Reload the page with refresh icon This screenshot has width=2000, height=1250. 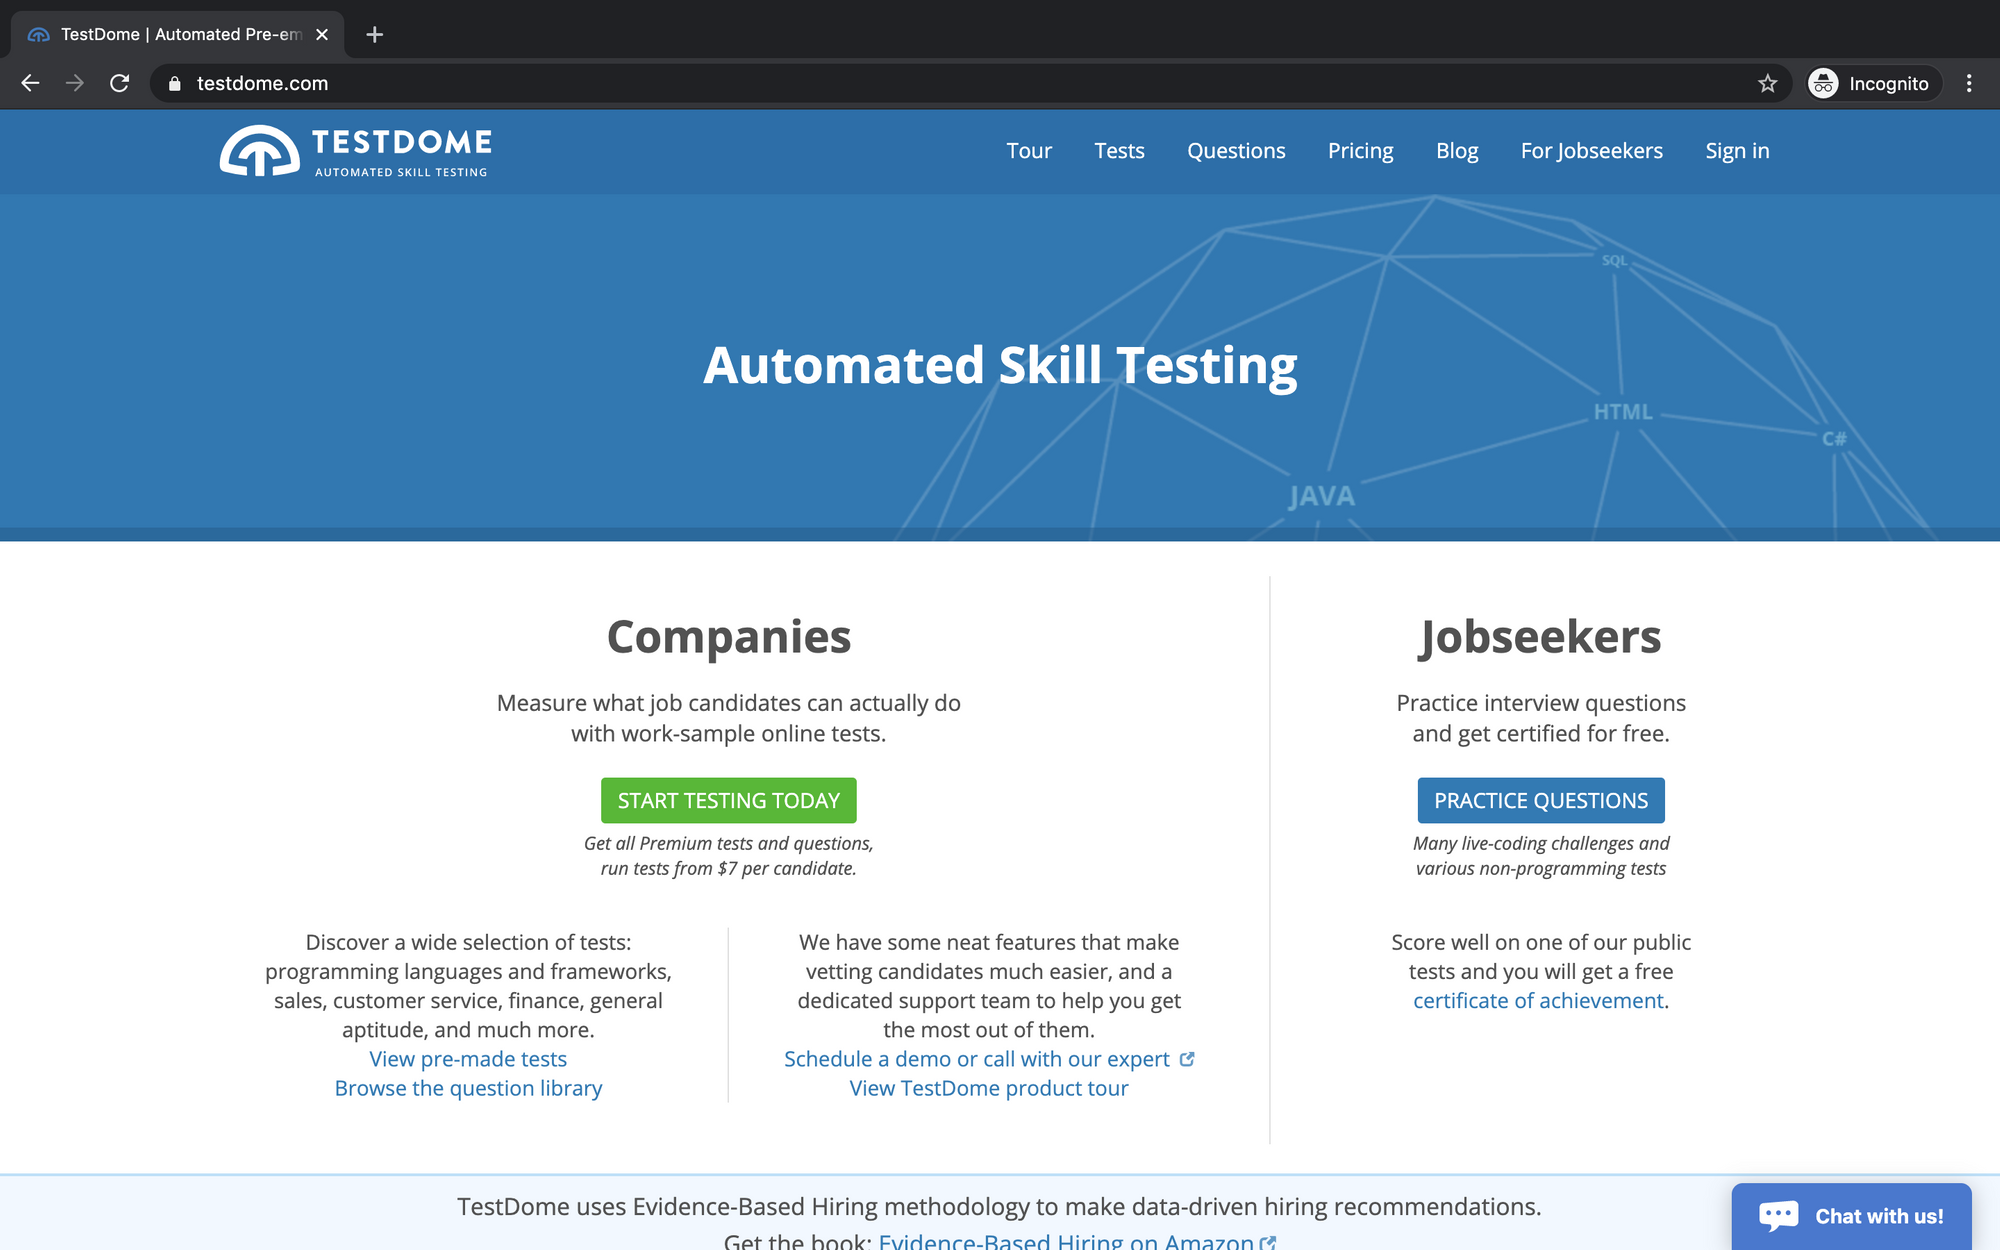(120, 83)
